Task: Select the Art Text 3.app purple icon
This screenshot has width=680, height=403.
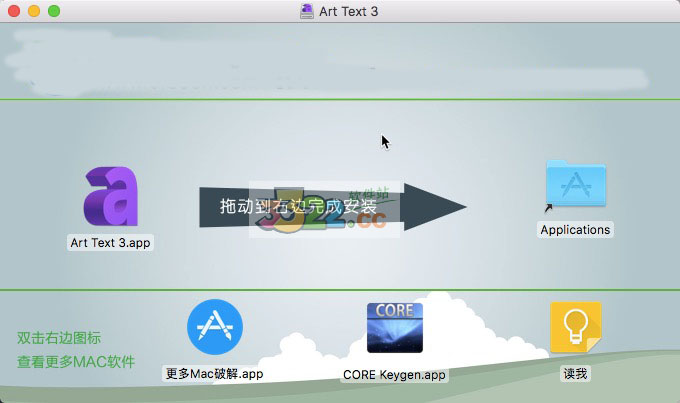Action: [111, 197]
